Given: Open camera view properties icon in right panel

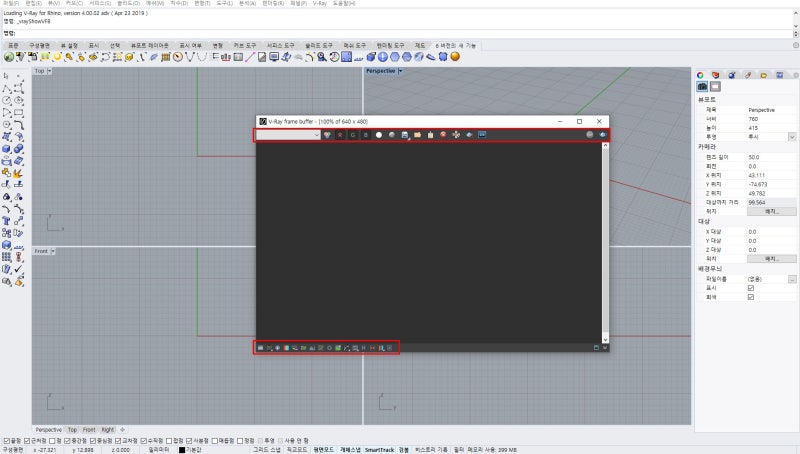Looking at the screenshot, I should coord(703,87).
